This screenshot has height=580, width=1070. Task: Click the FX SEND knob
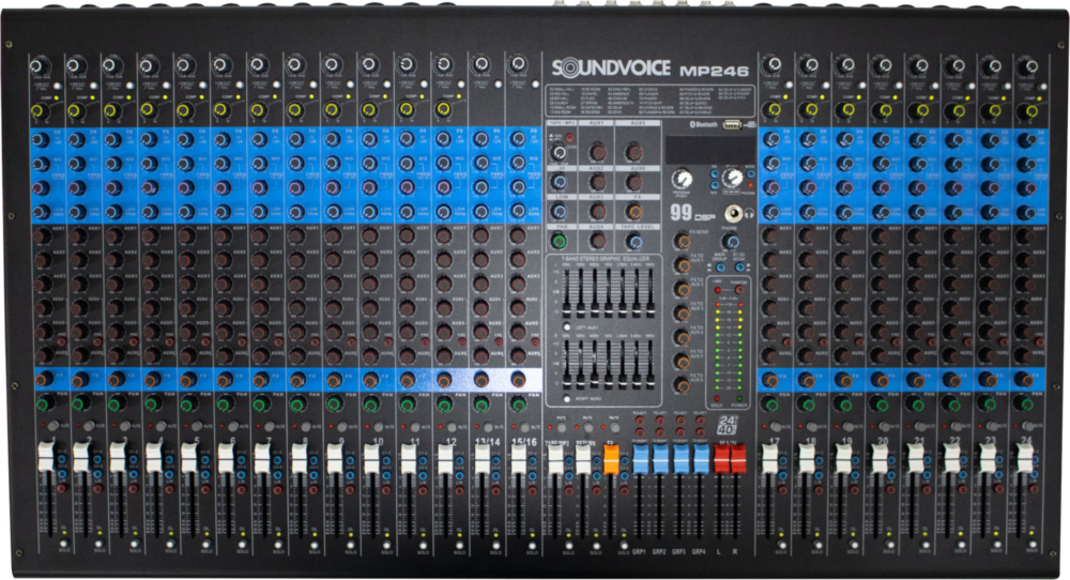tap(682, 240)
